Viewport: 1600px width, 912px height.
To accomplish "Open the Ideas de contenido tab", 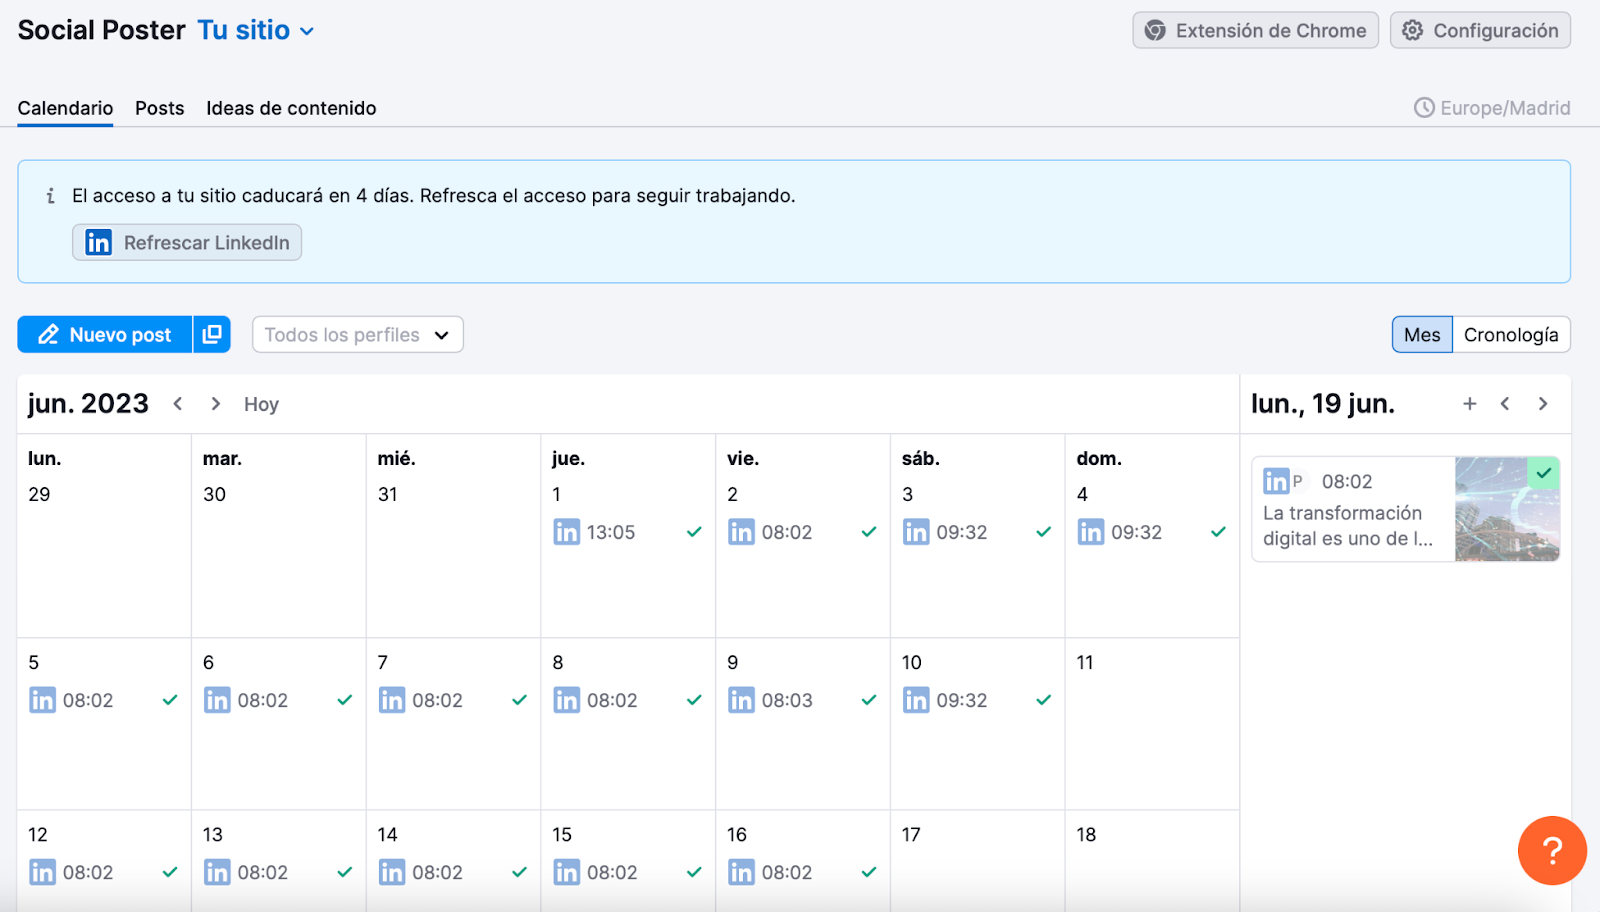I will coord(291,108).
